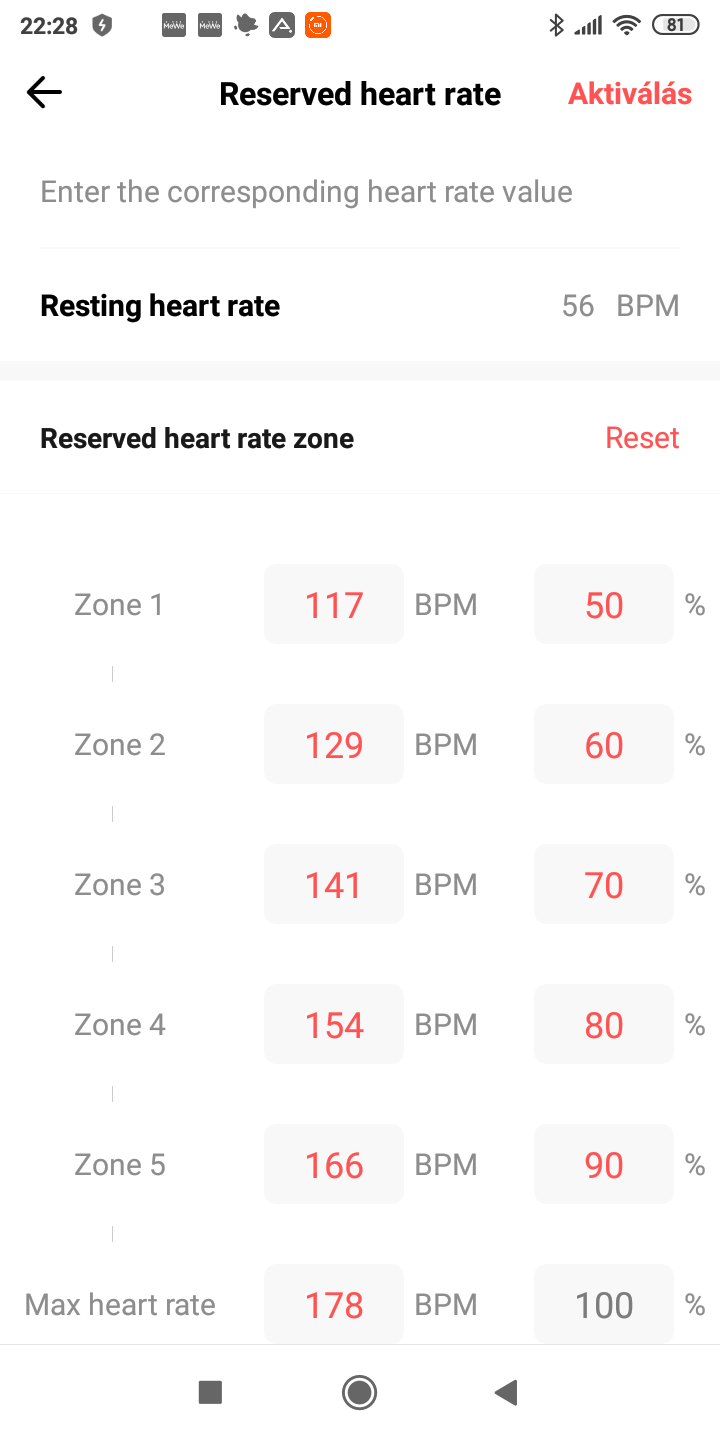Tap the Android back triangle button
This screenshot has height=1440, width=720.
pos(506,1392)
